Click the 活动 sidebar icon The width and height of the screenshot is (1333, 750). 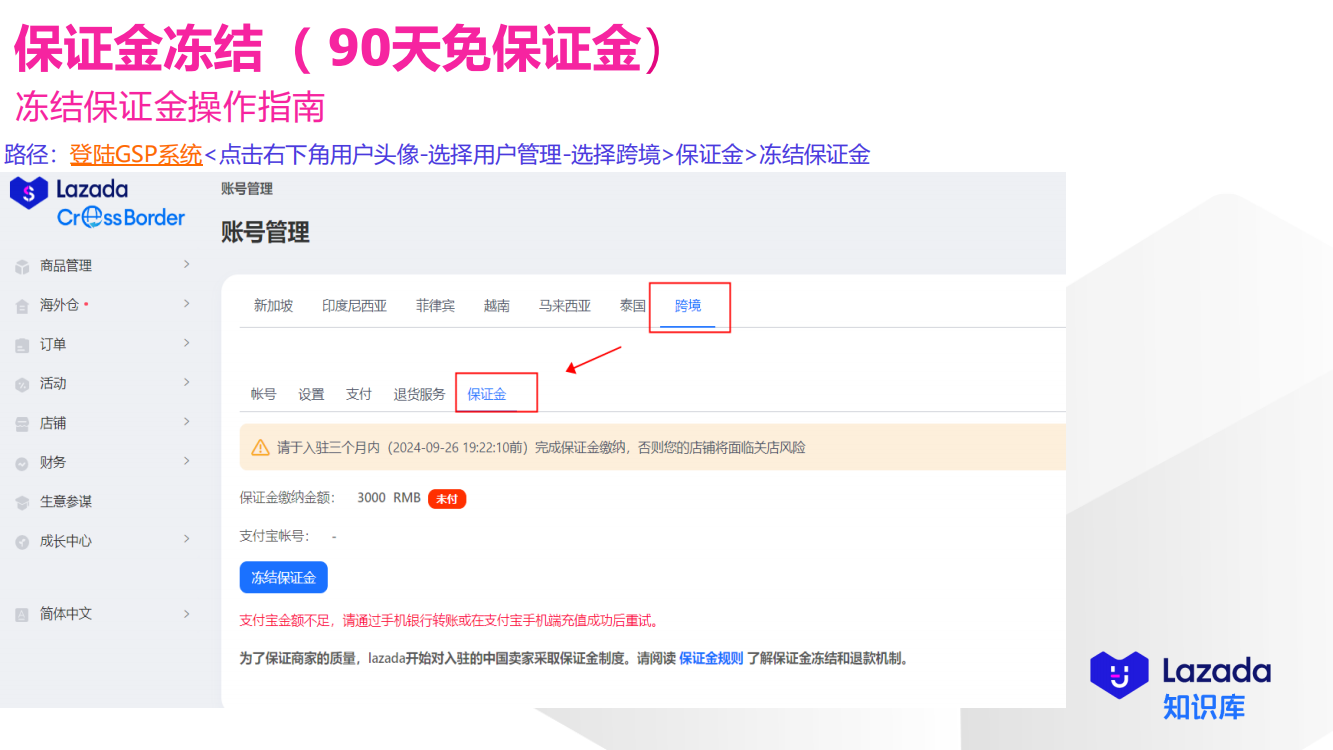click(x=22, y=384)
